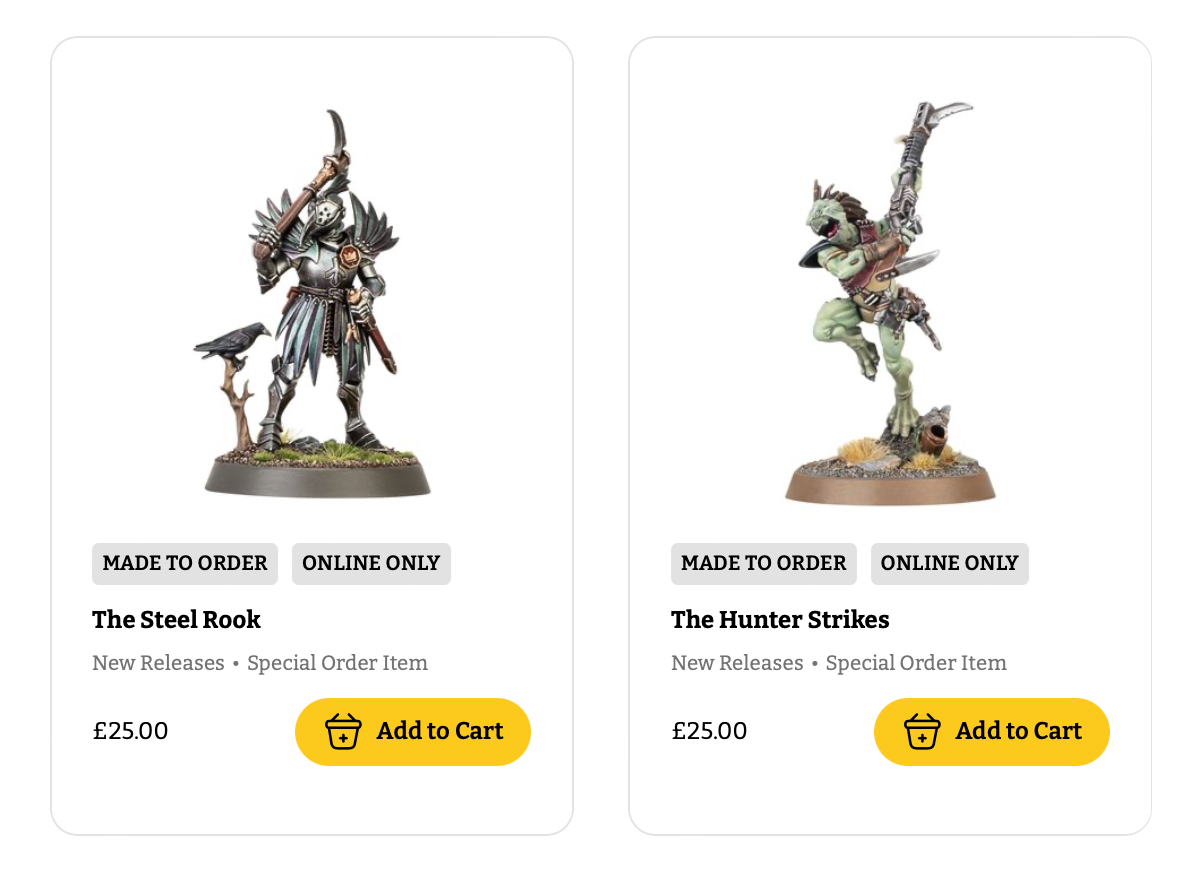This screenshot has height=882, width=1184.
Task: Click the £25.00 price of The Steel Rook
Action: click(x=130, y=731)
